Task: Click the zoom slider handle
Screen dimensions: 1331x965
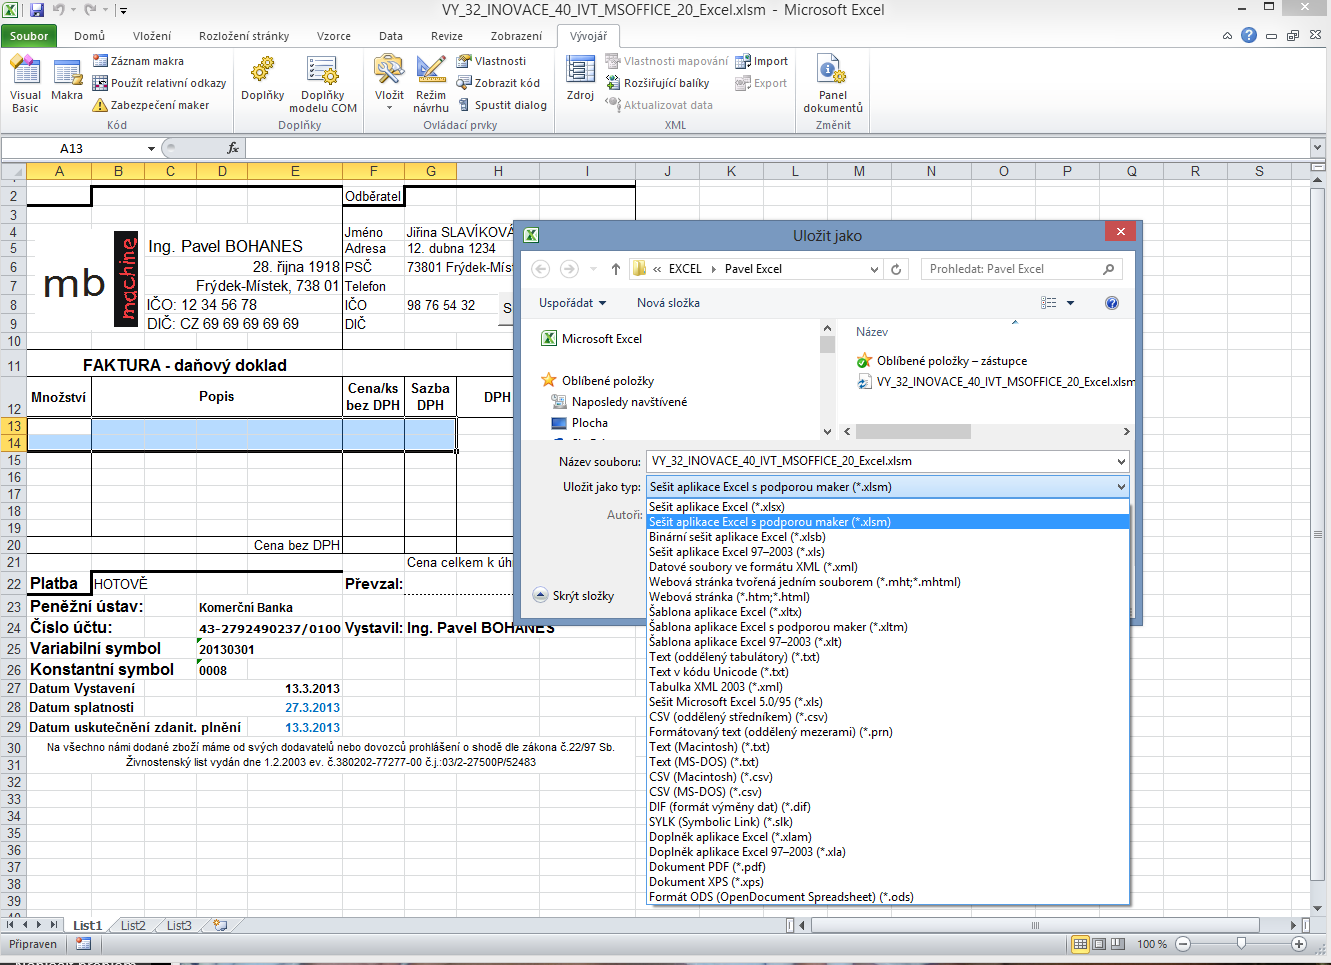Action: (1241, 944)
